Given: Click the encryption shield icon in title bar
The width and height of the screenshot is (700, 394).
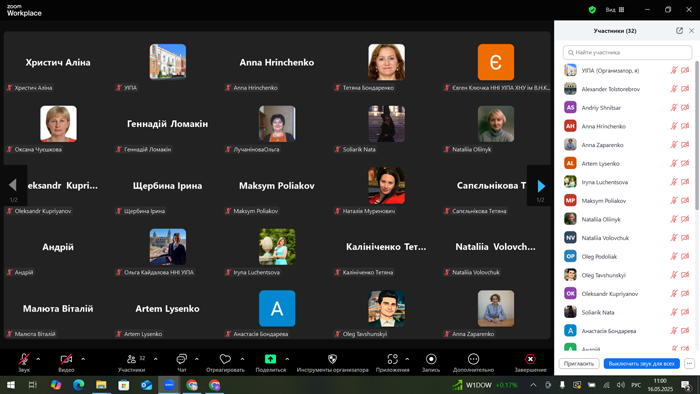Looking at the screenshot, I should point(592,9).
